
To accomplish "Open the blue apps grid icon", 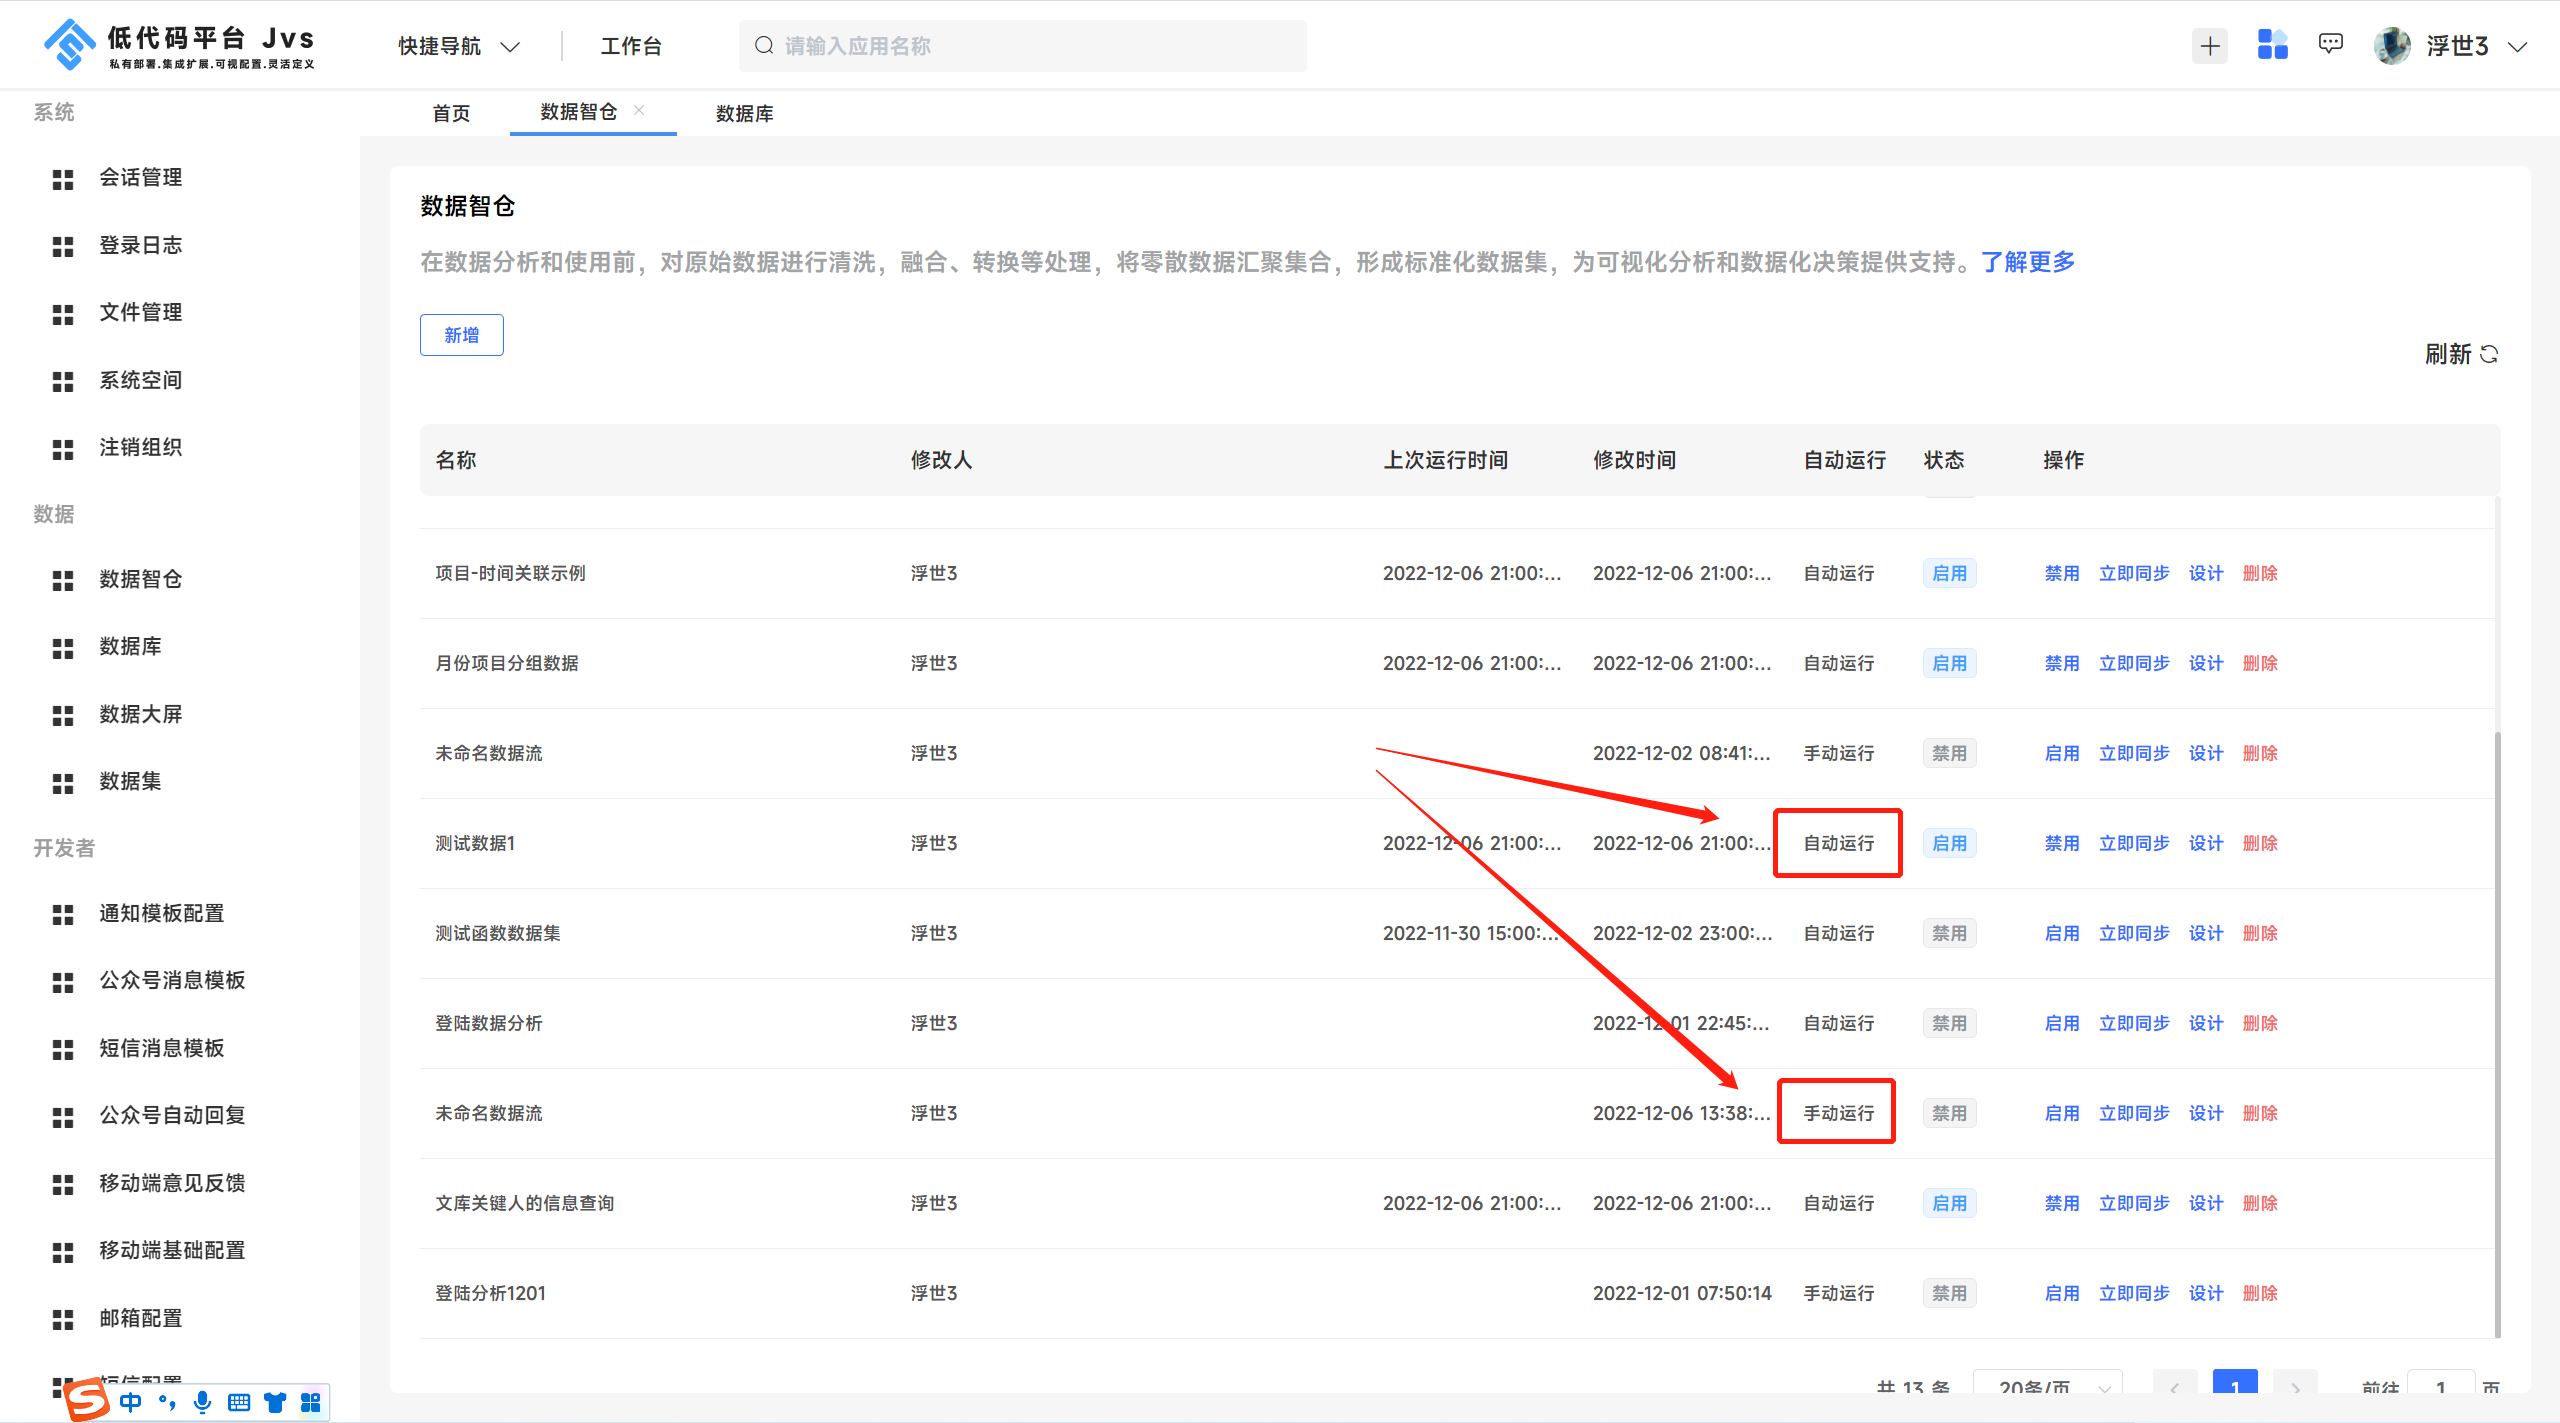I will pos(2272,45).
